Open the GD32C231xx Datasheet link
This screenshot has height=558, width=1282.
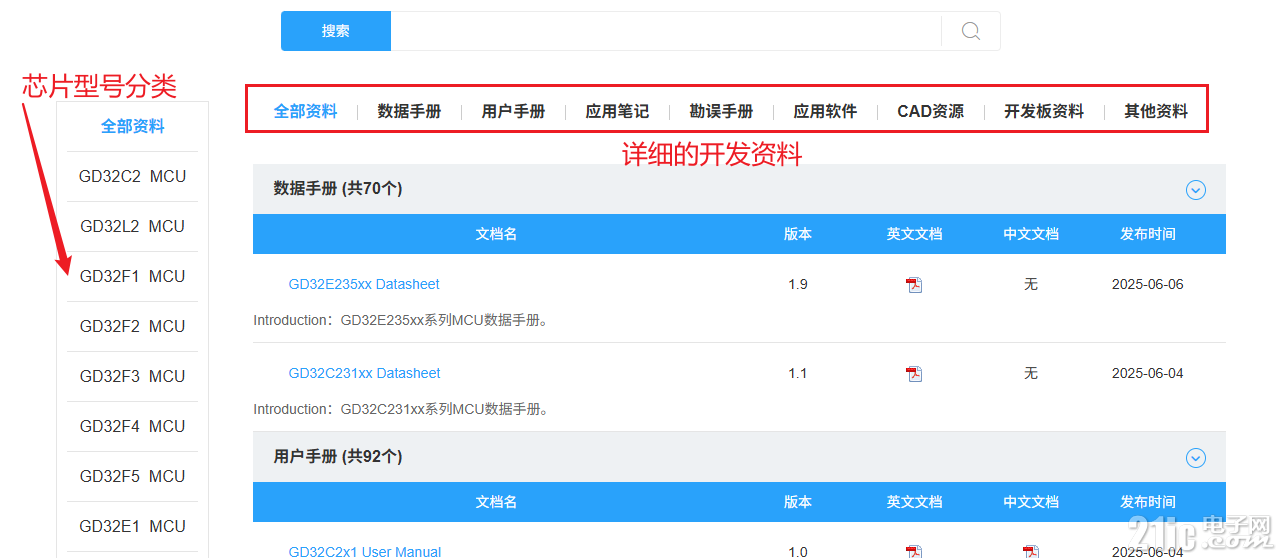pyautogui.click(x=364, y=374)
